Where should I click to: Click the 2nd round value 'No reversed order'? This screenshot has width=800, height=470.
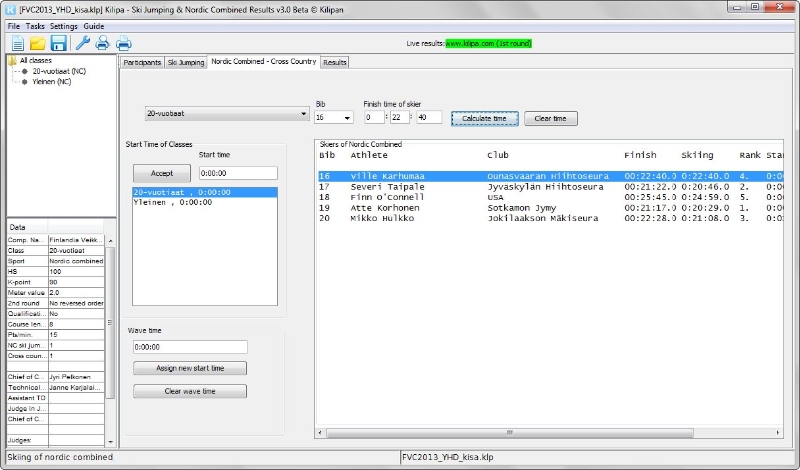pos(76,303)
